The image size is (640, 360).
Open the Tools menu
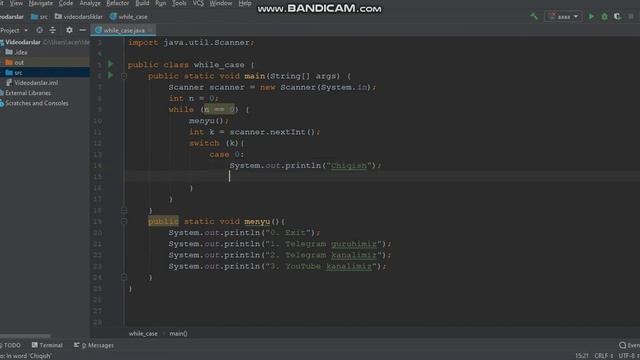[179, 3]
